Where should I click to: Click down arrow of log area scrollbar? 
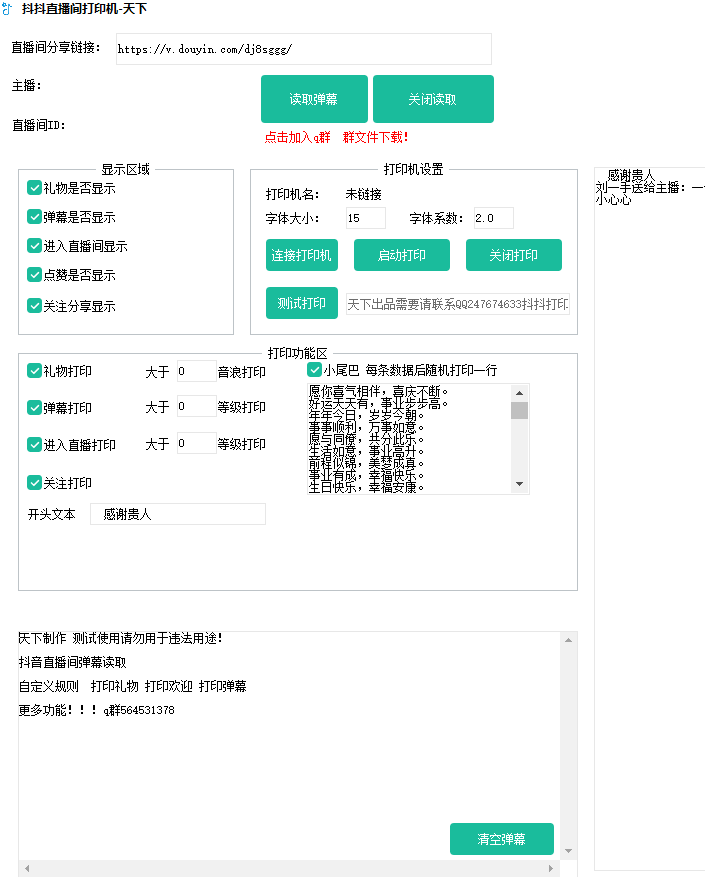(x=568, y=851)
